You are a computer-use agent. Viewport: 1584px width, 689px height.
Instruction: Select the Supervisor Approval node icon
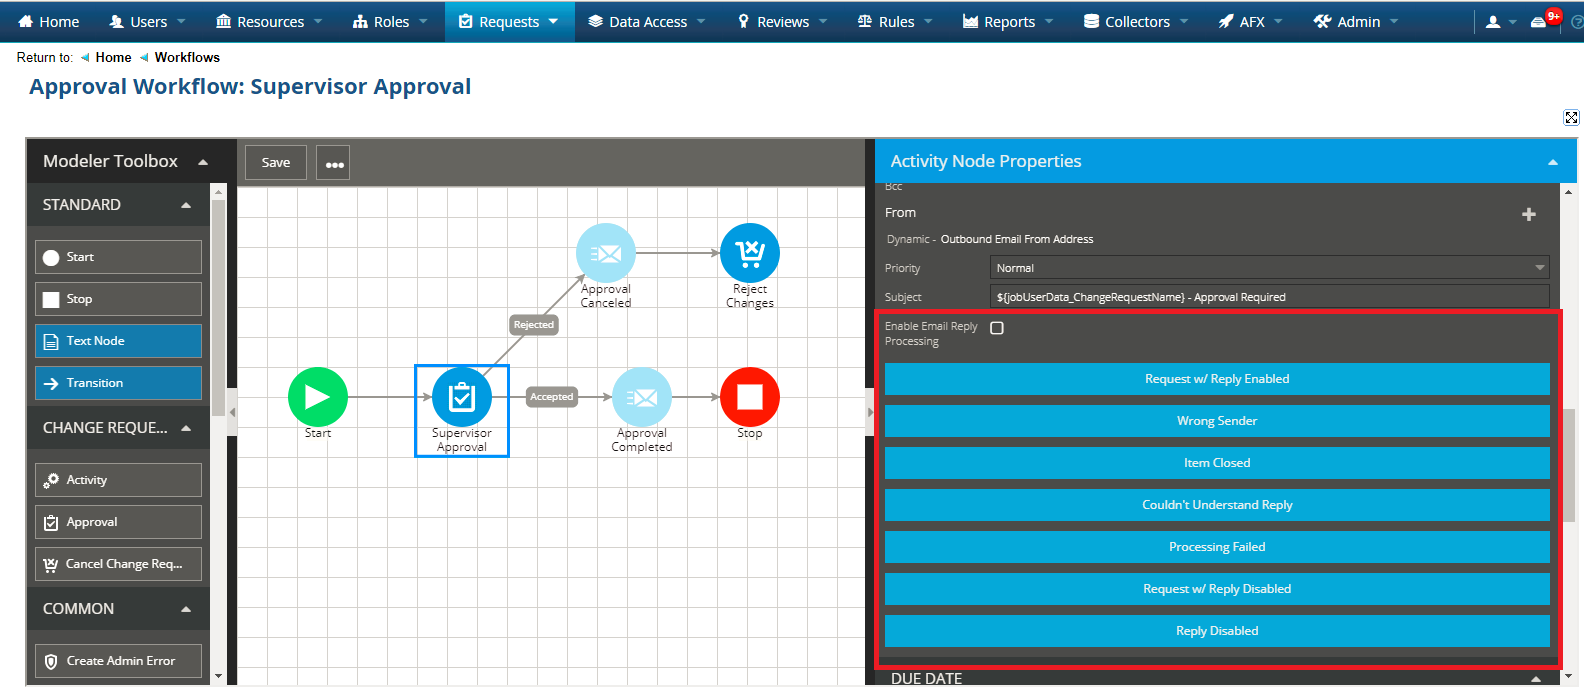(461, 397)
